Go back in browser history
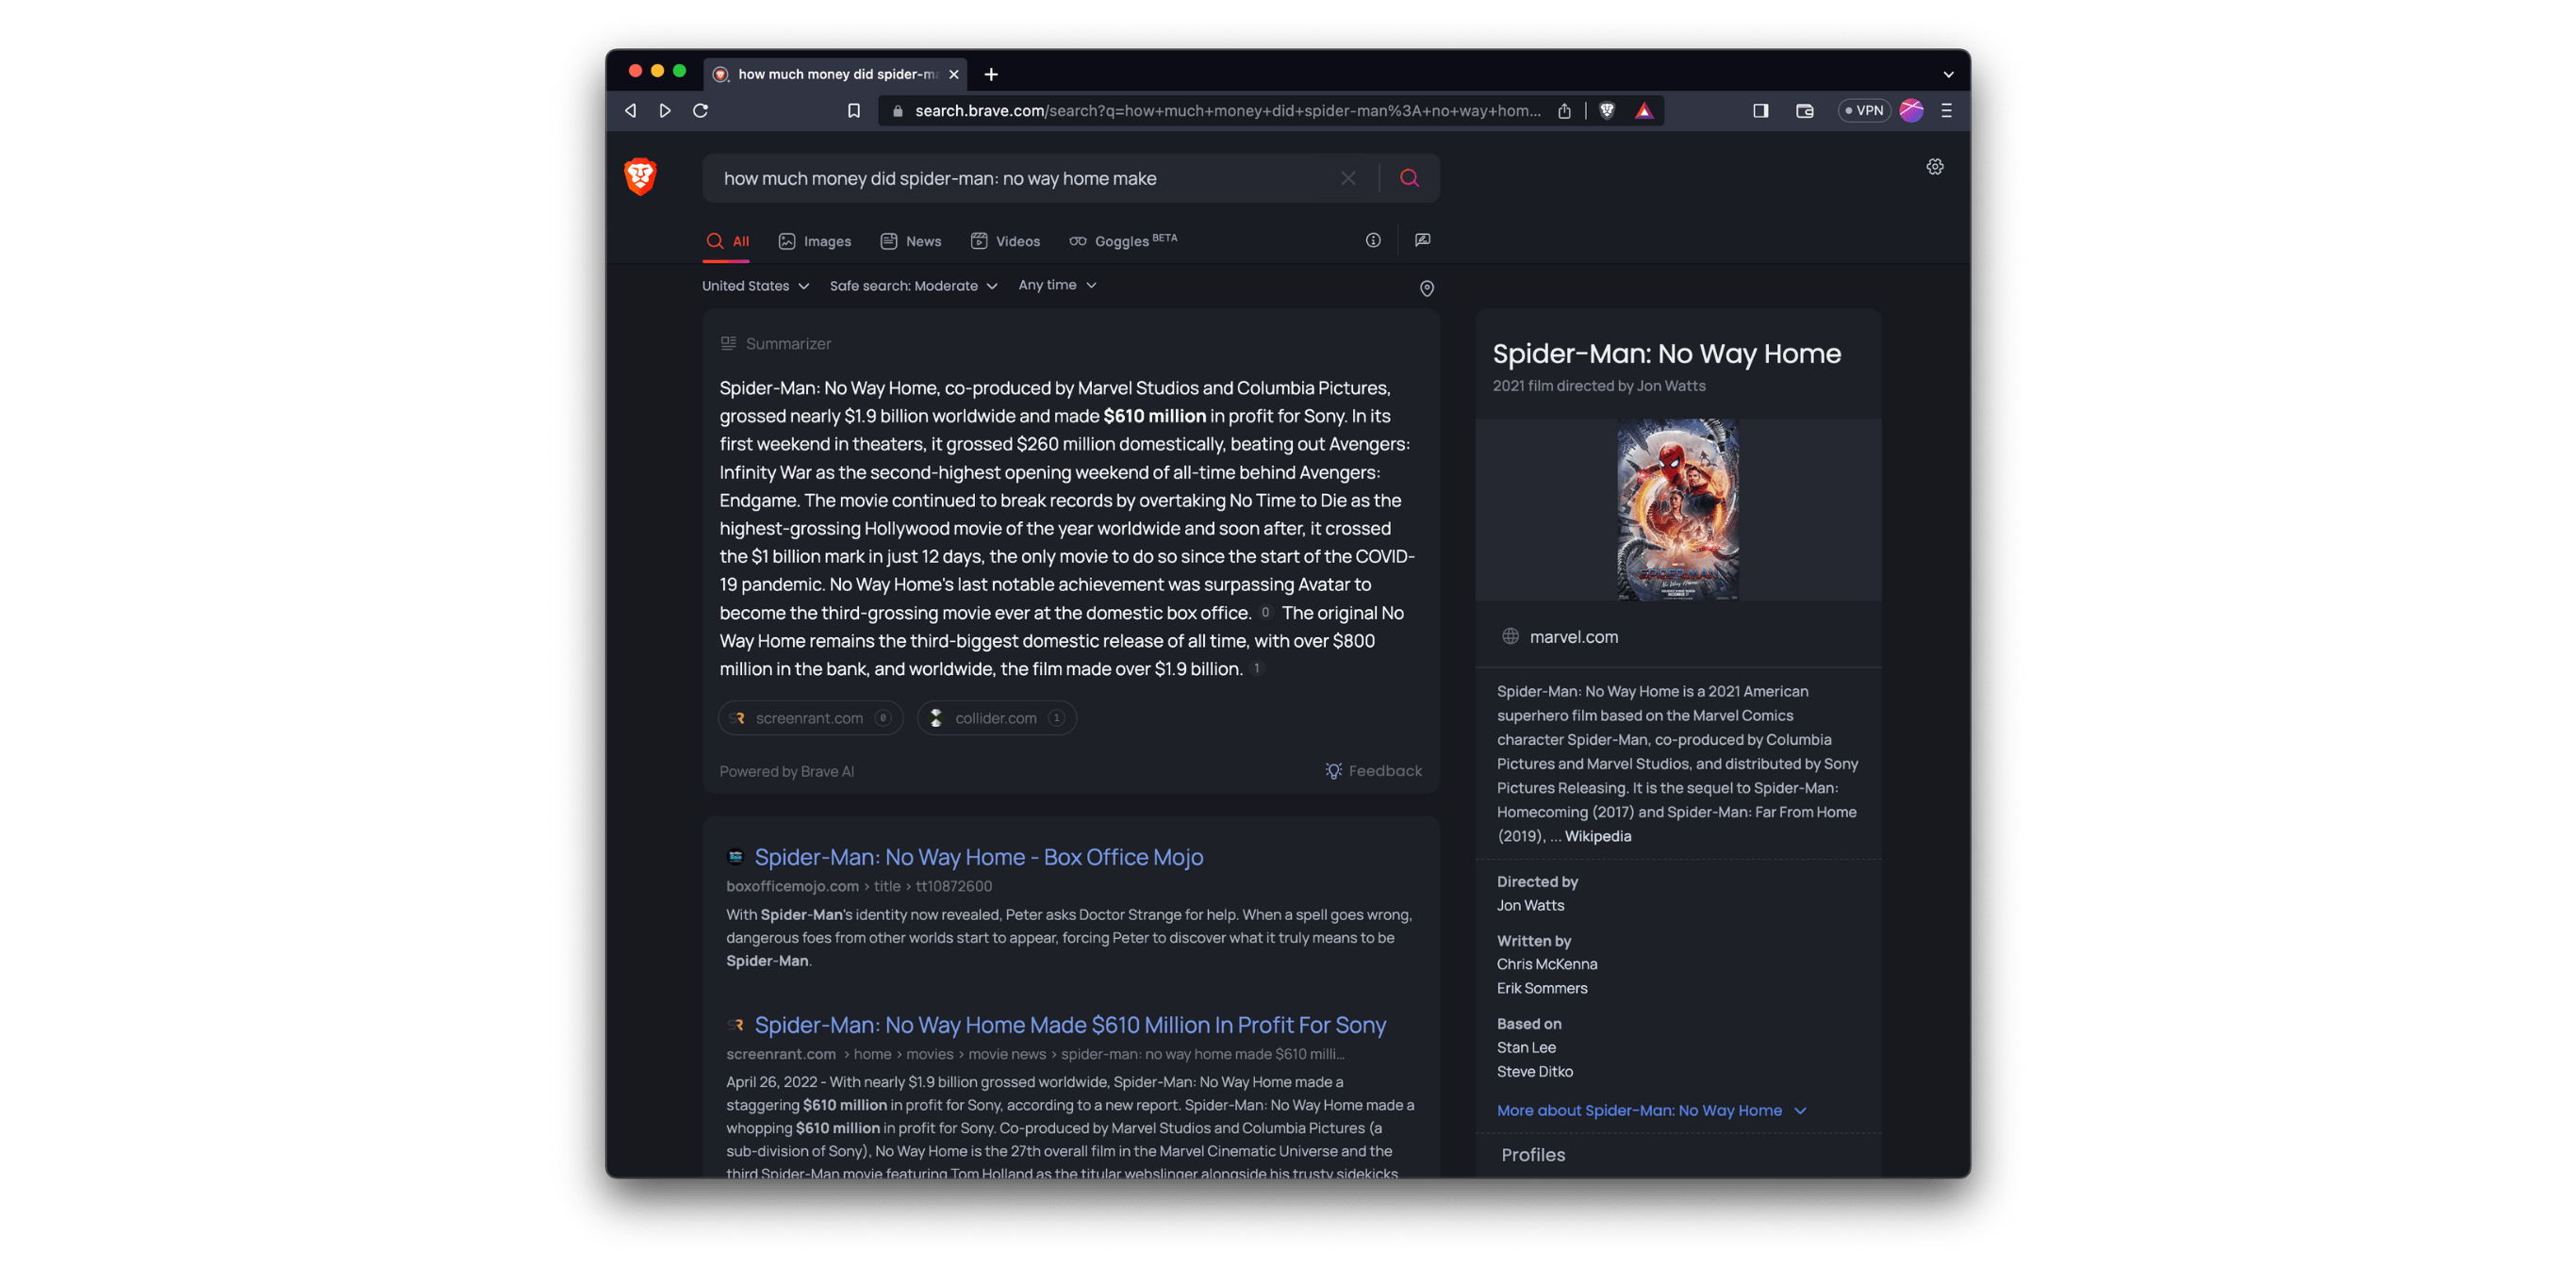 (630, 111)
